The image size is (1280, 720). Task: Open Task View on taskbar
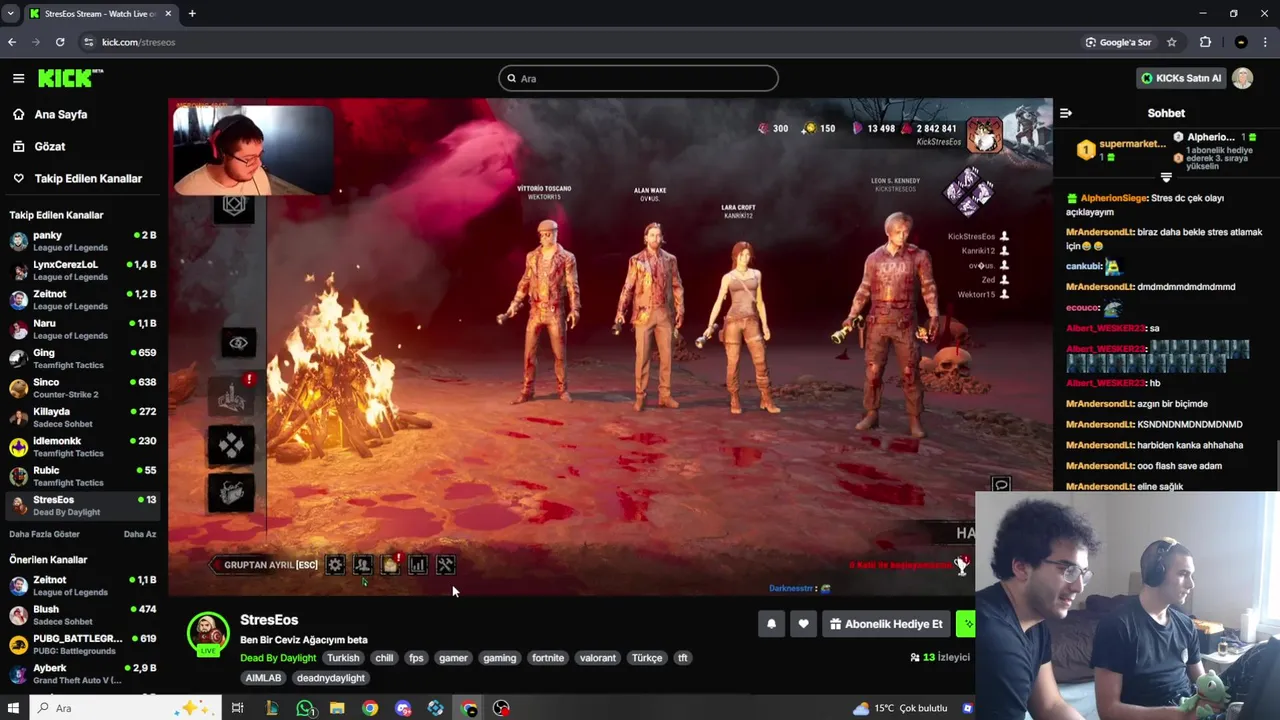(237, 708)
